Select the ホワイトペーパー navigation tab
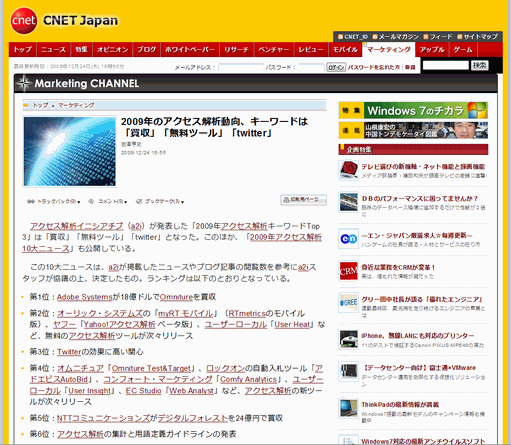 190,50
